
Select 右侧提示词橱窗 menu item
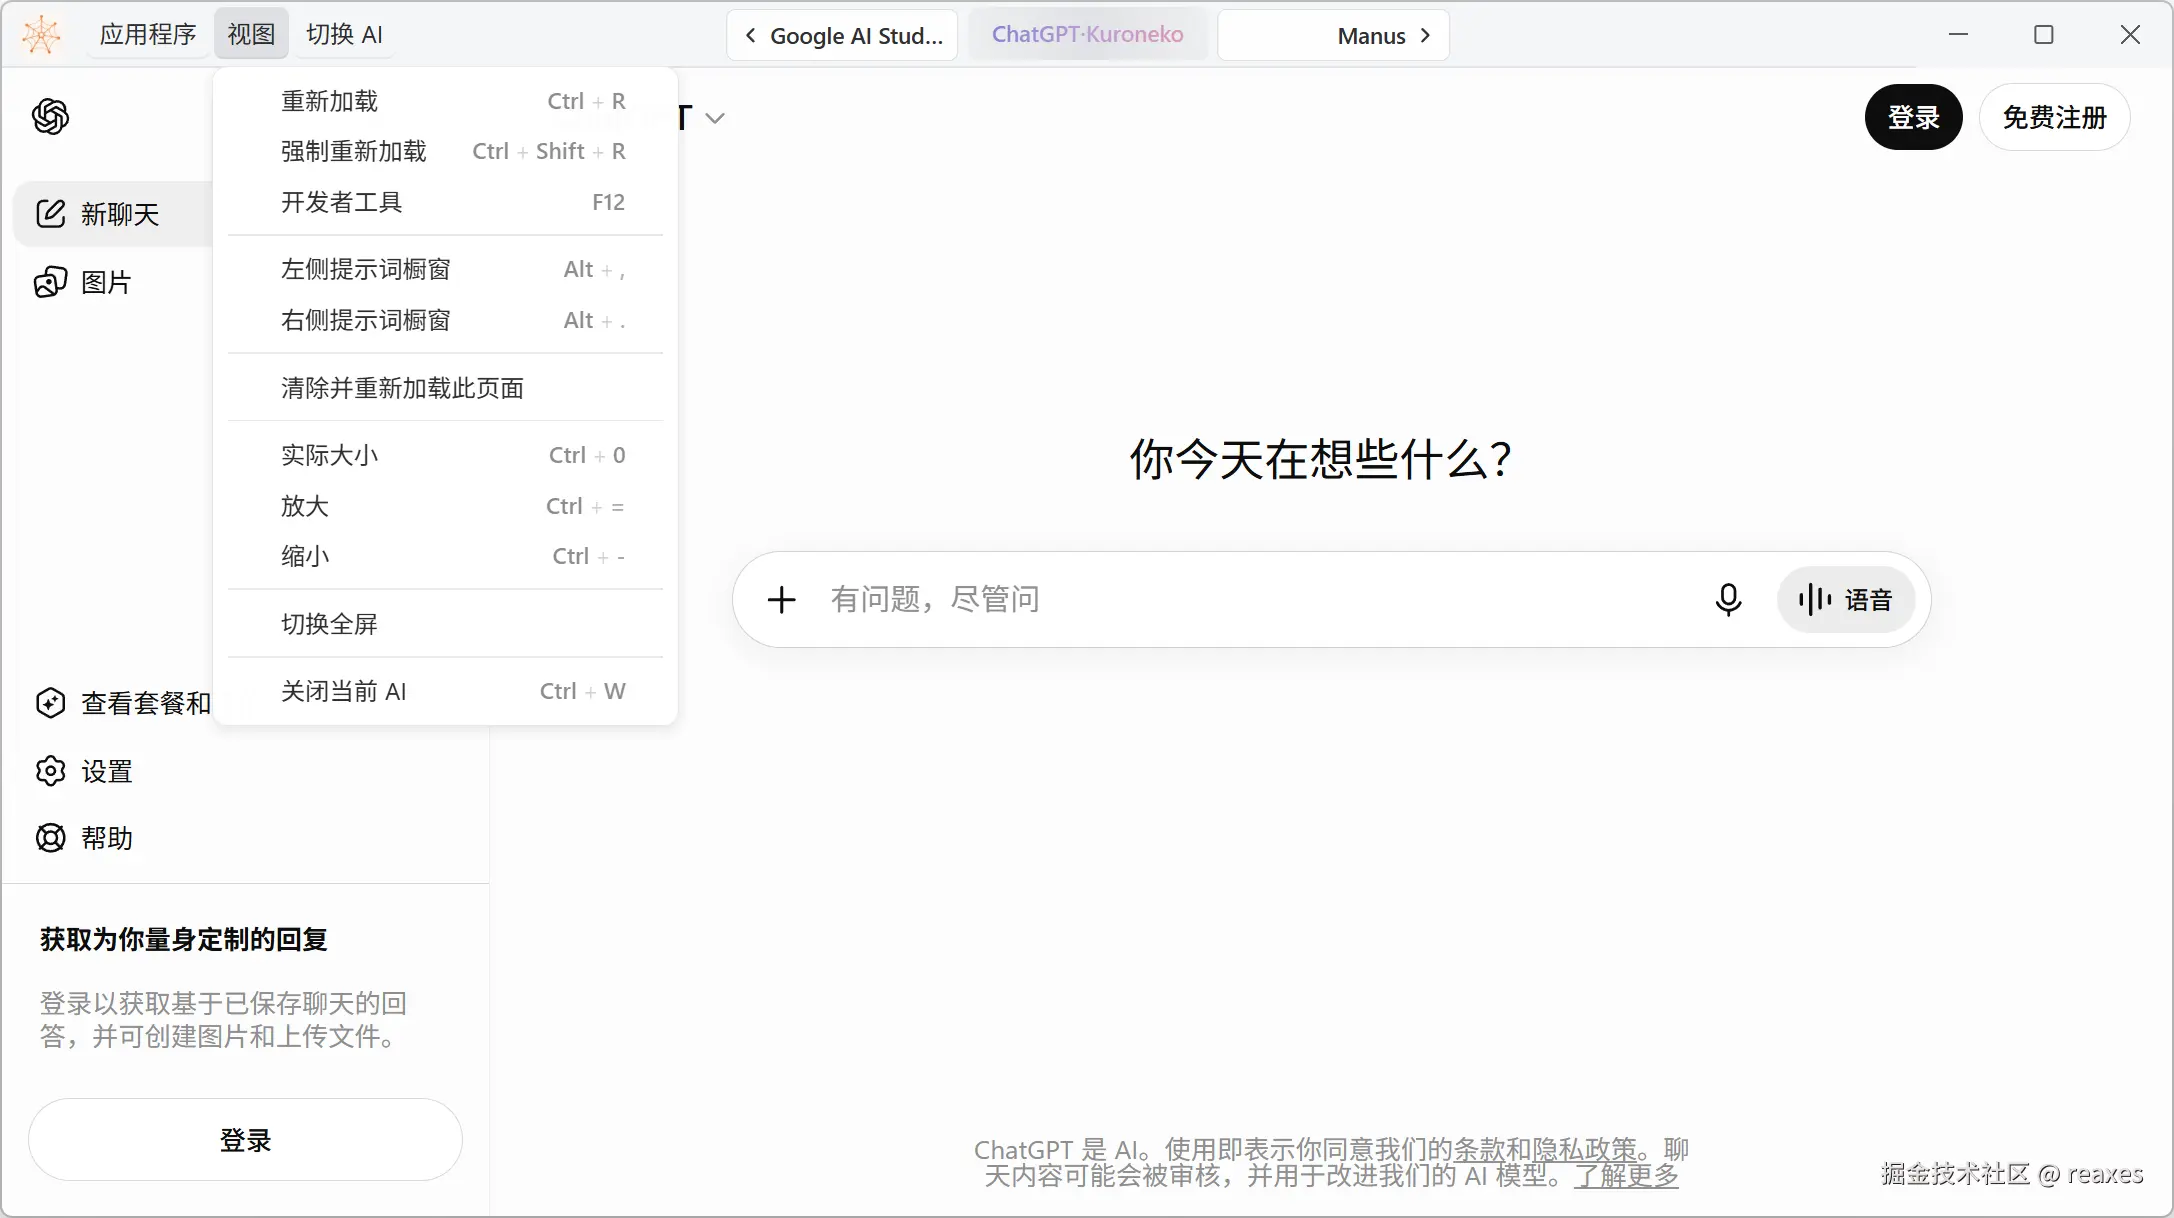[x=445, y=320]
